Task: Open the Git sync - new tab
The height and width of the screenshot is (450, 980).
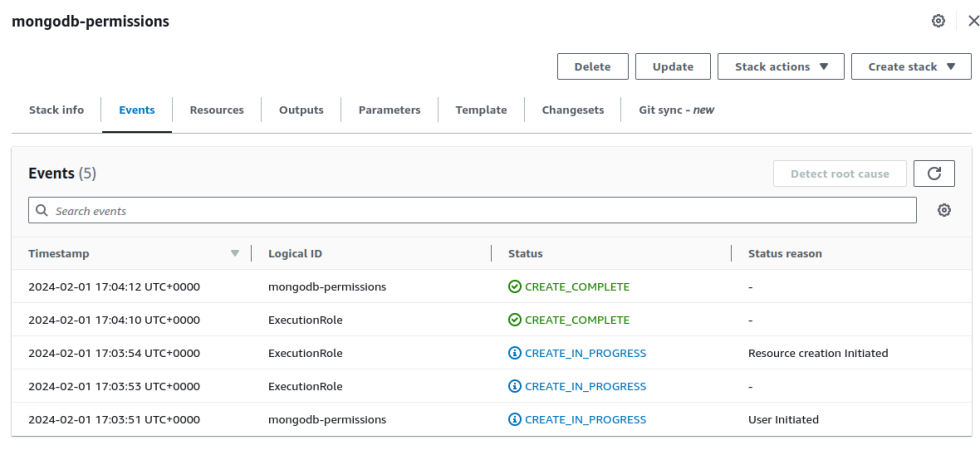Action: [x=676, y=110]
